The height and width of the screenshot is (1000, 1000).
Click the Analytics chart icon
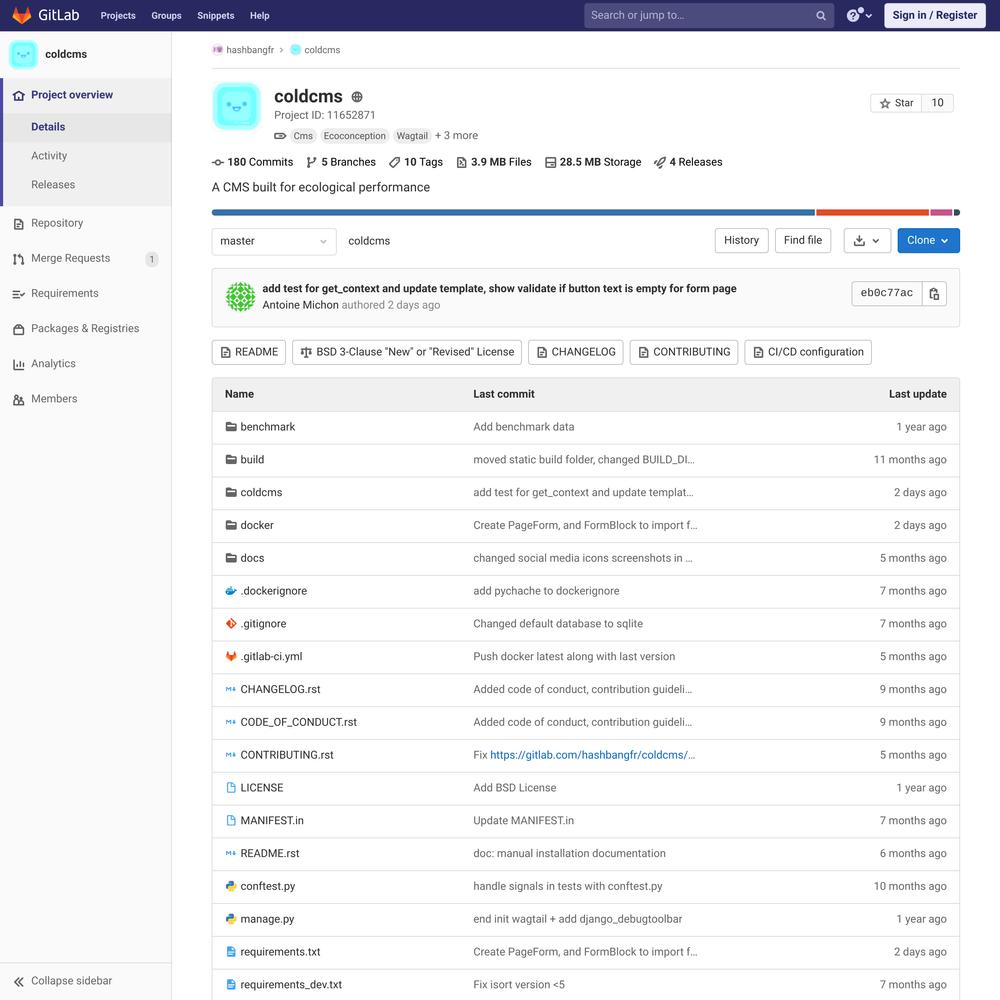click(x=18, y=364)
